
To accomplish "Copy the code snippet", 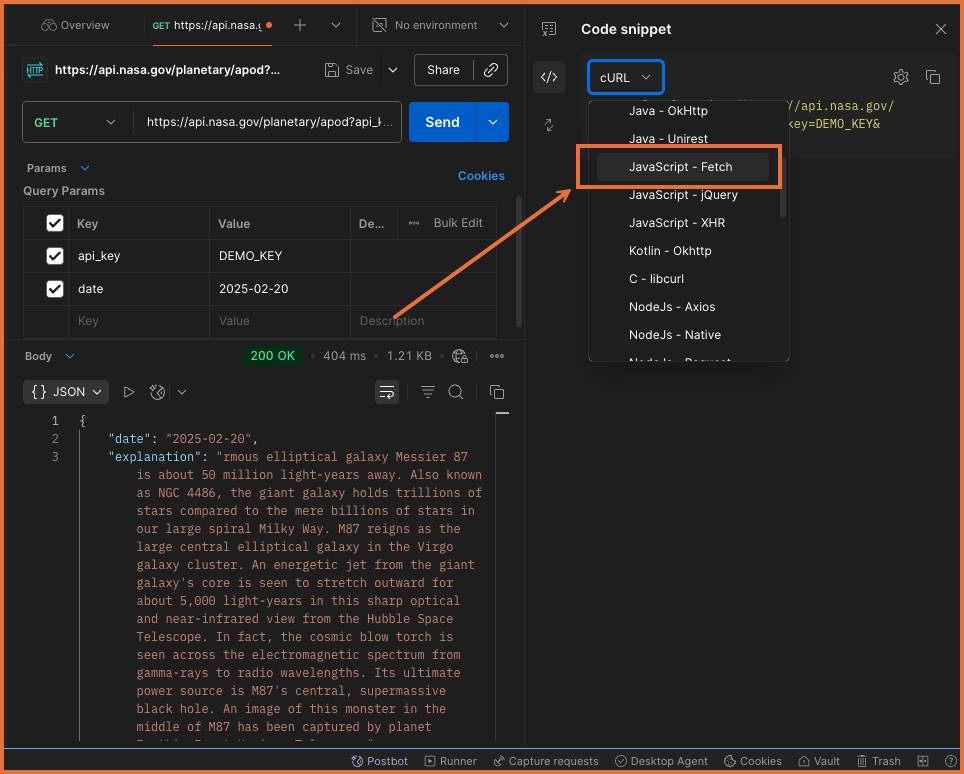I will (x=933, y=77).
